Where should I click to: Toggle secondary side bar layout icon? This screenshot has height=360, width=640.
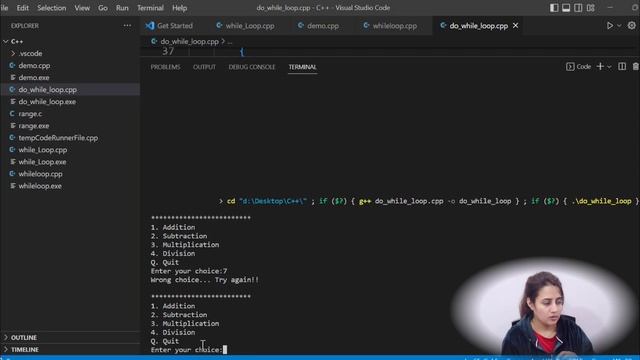(x=578, y=8)
